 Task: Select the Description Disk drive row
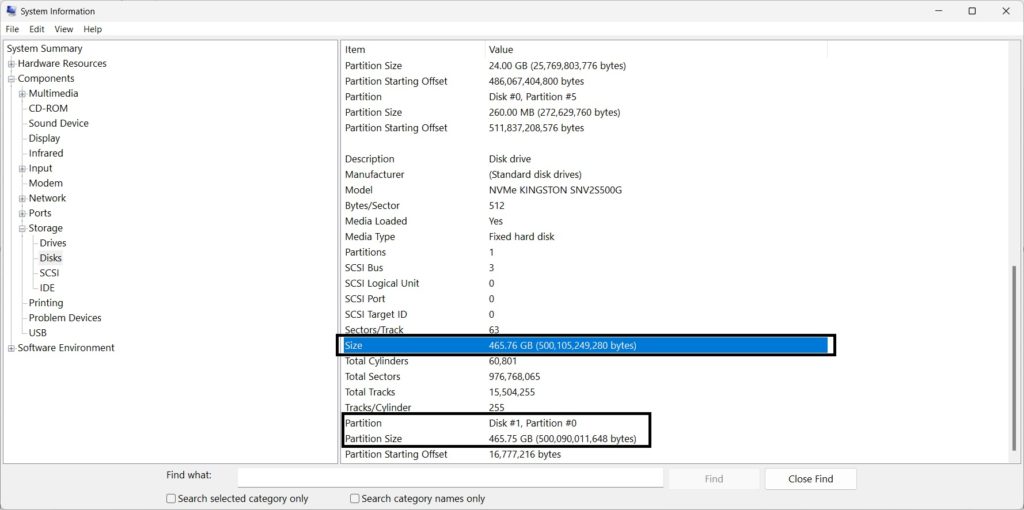pos(586,159)
